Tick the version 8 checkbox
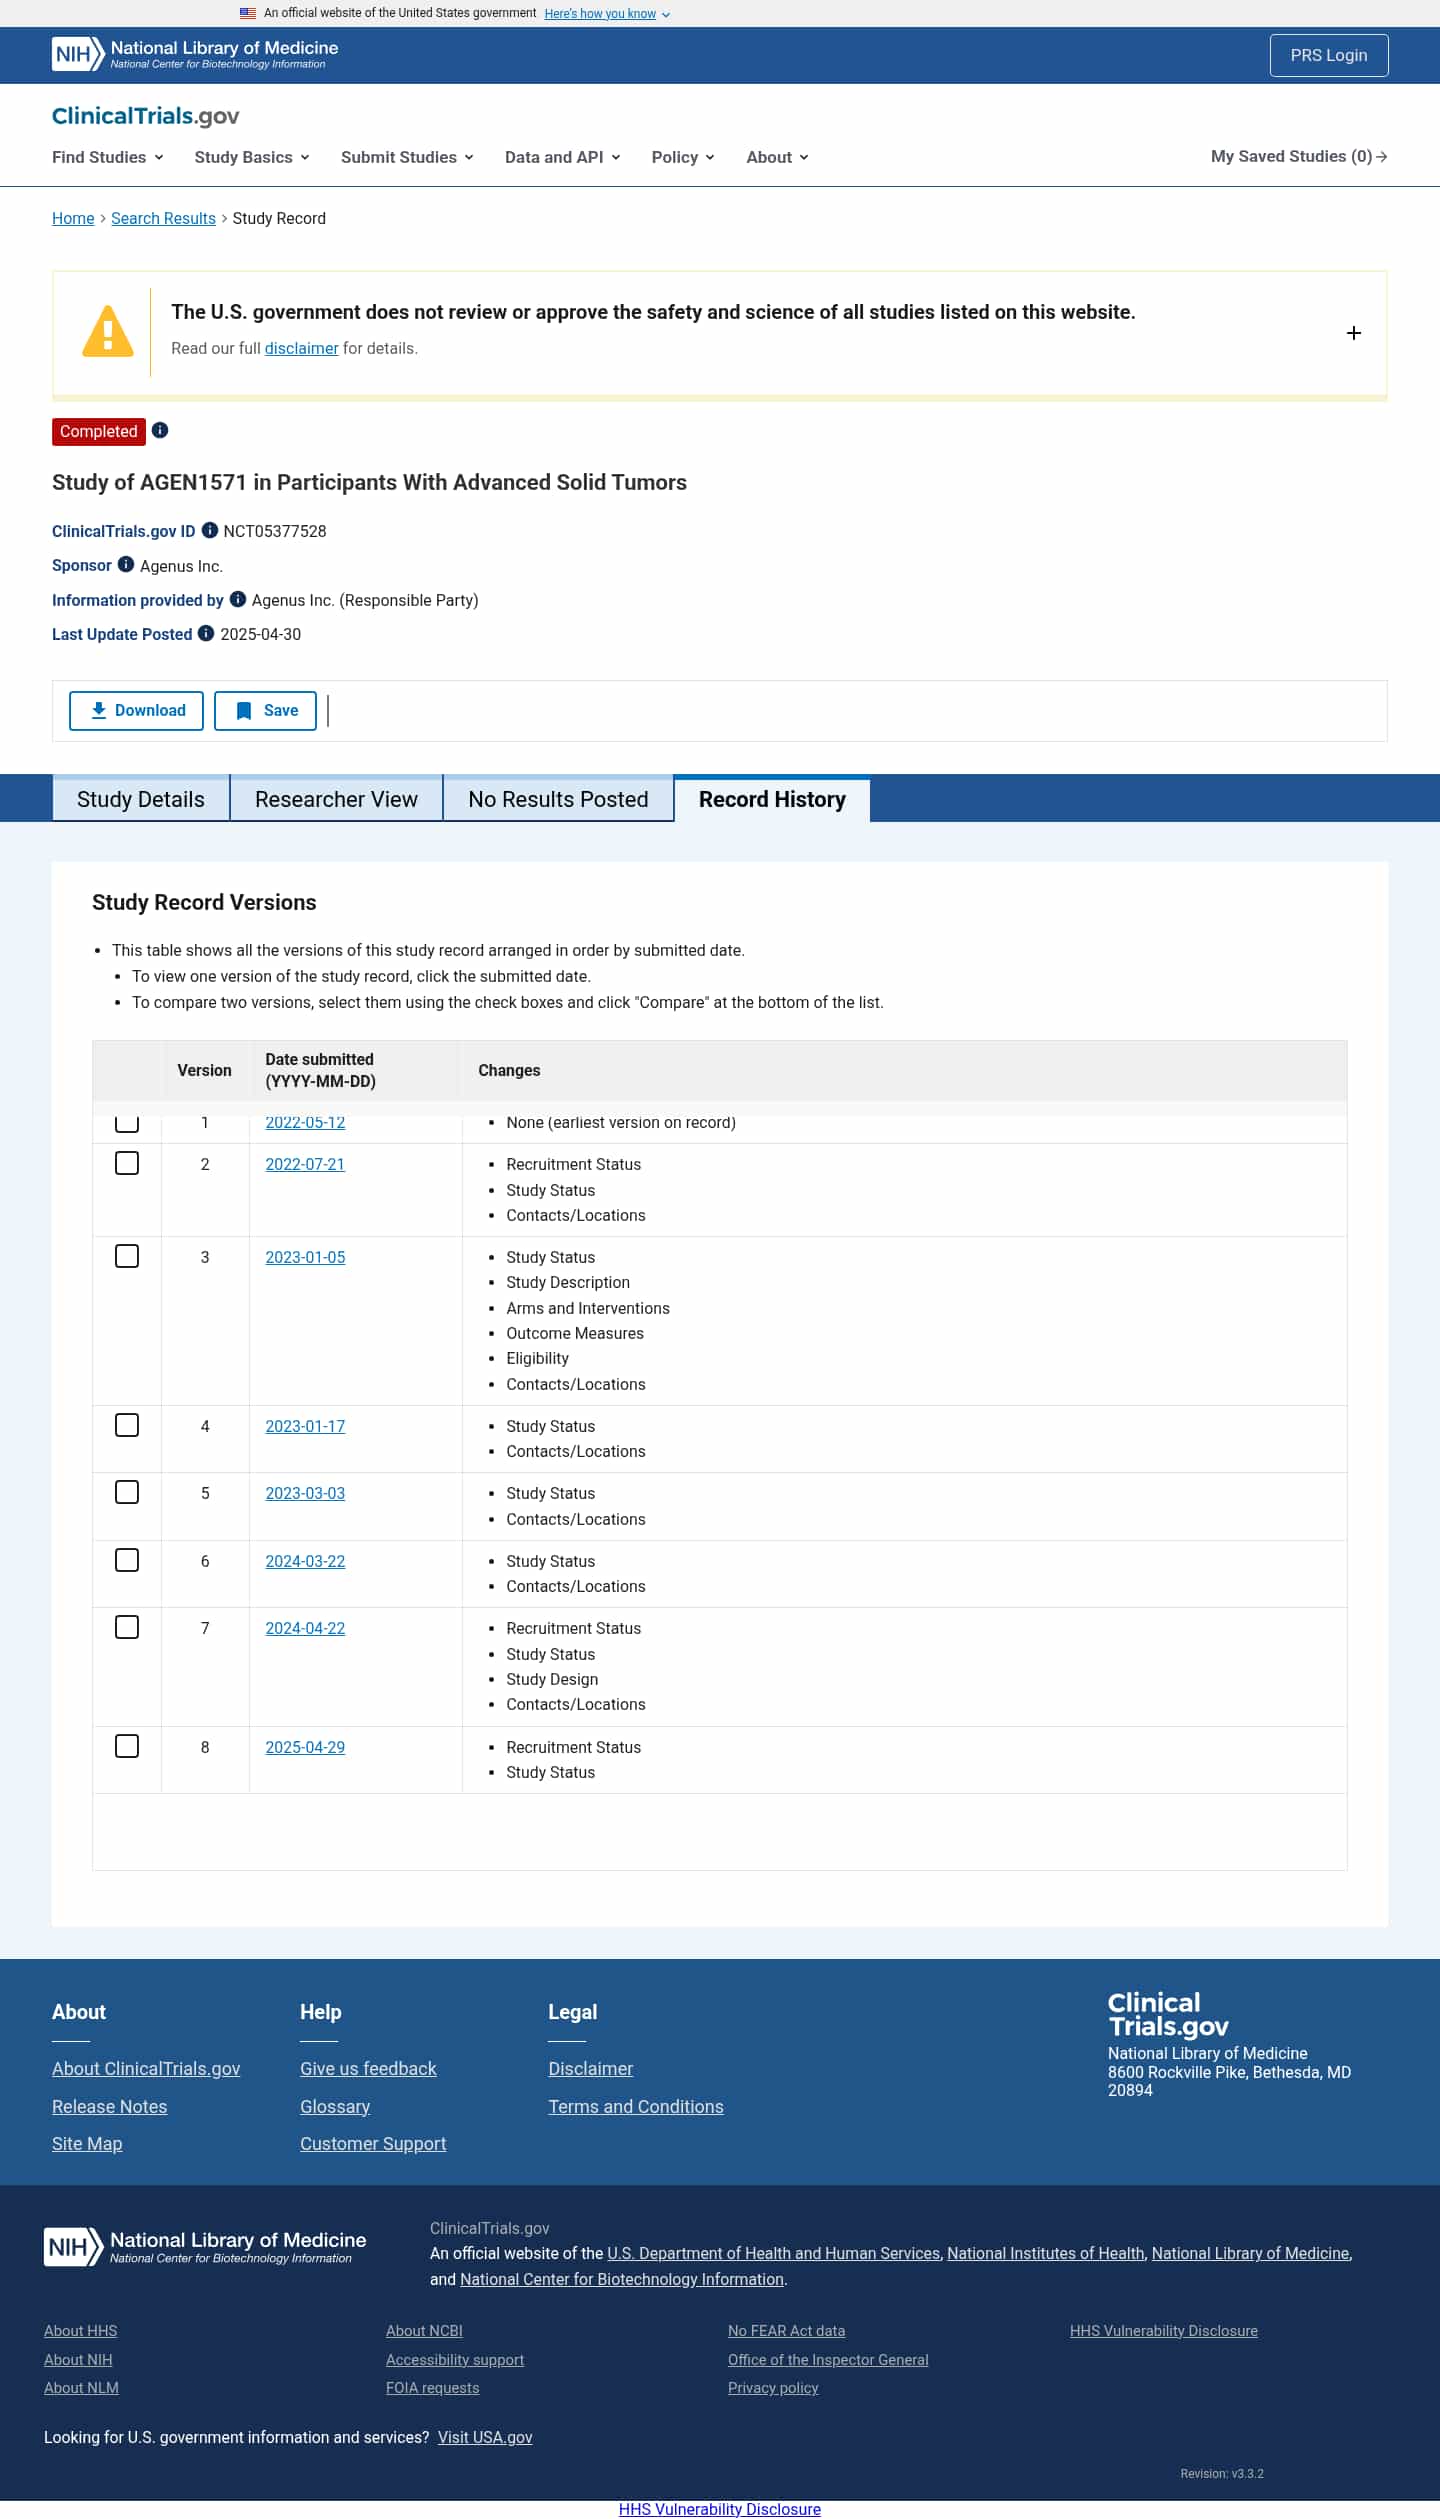The image size is (1440, 2519). [127, 1746]
